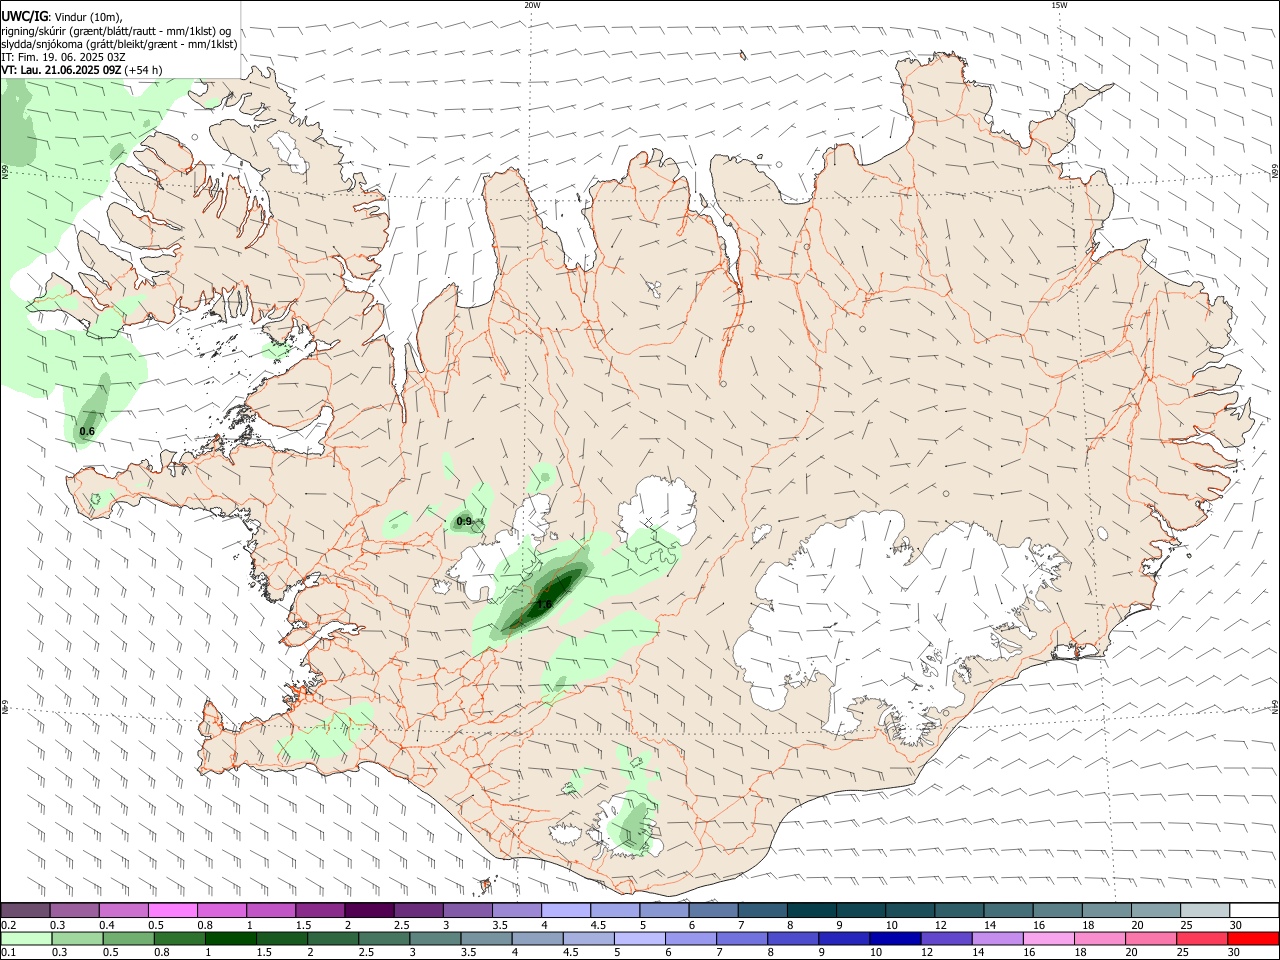Viewport: 1280px width, 960px height.
Task: Click the darkest green 1 swatch in lower legend
Action: click(x=230, y=938)
